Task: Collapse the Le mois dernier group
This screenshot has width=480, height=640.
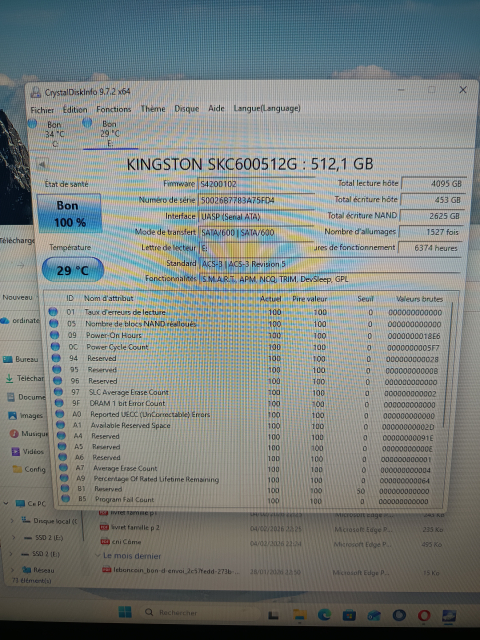Action: (98, 556)
